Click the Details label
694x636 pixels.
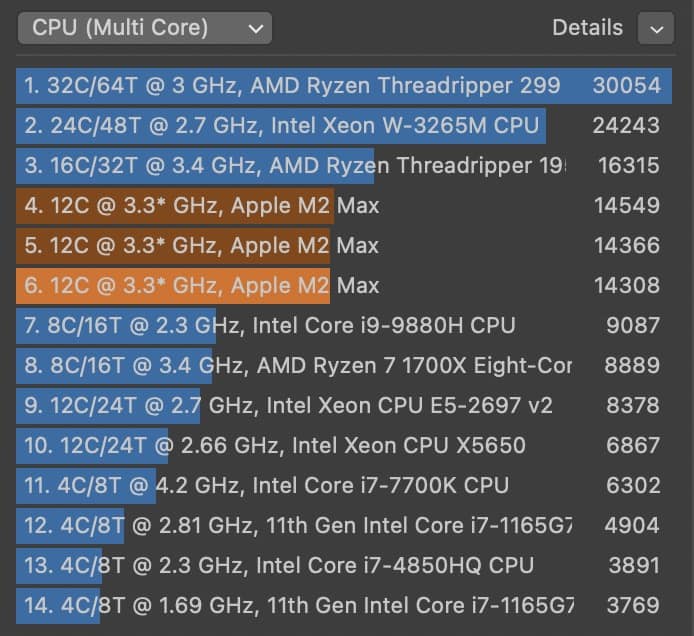point(587,28)
